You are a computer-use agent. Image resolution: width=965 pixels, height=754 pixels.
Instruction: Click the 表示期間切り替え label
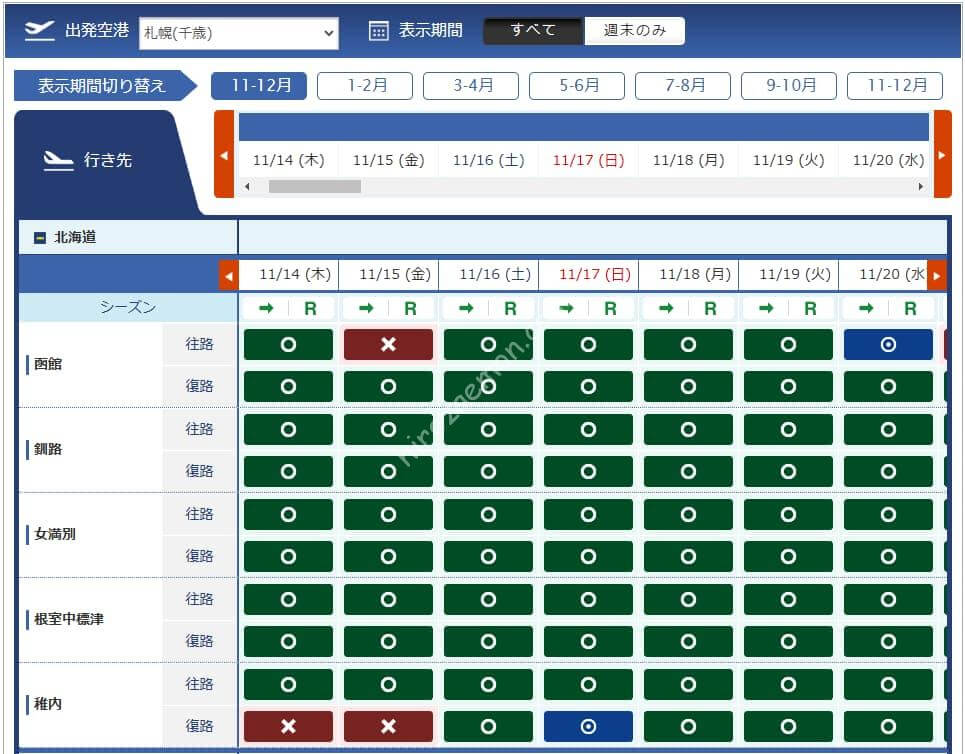[102, 86]
